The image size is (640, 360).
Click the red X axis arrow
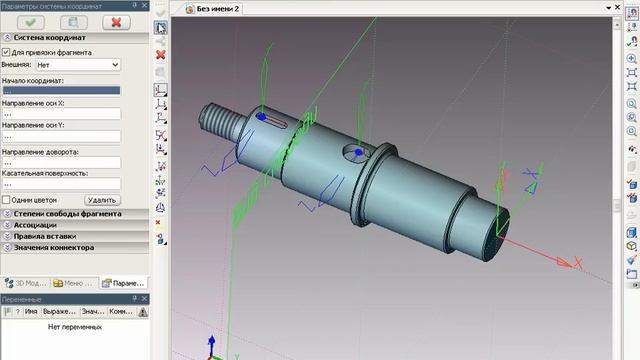[x=565, y=262]
